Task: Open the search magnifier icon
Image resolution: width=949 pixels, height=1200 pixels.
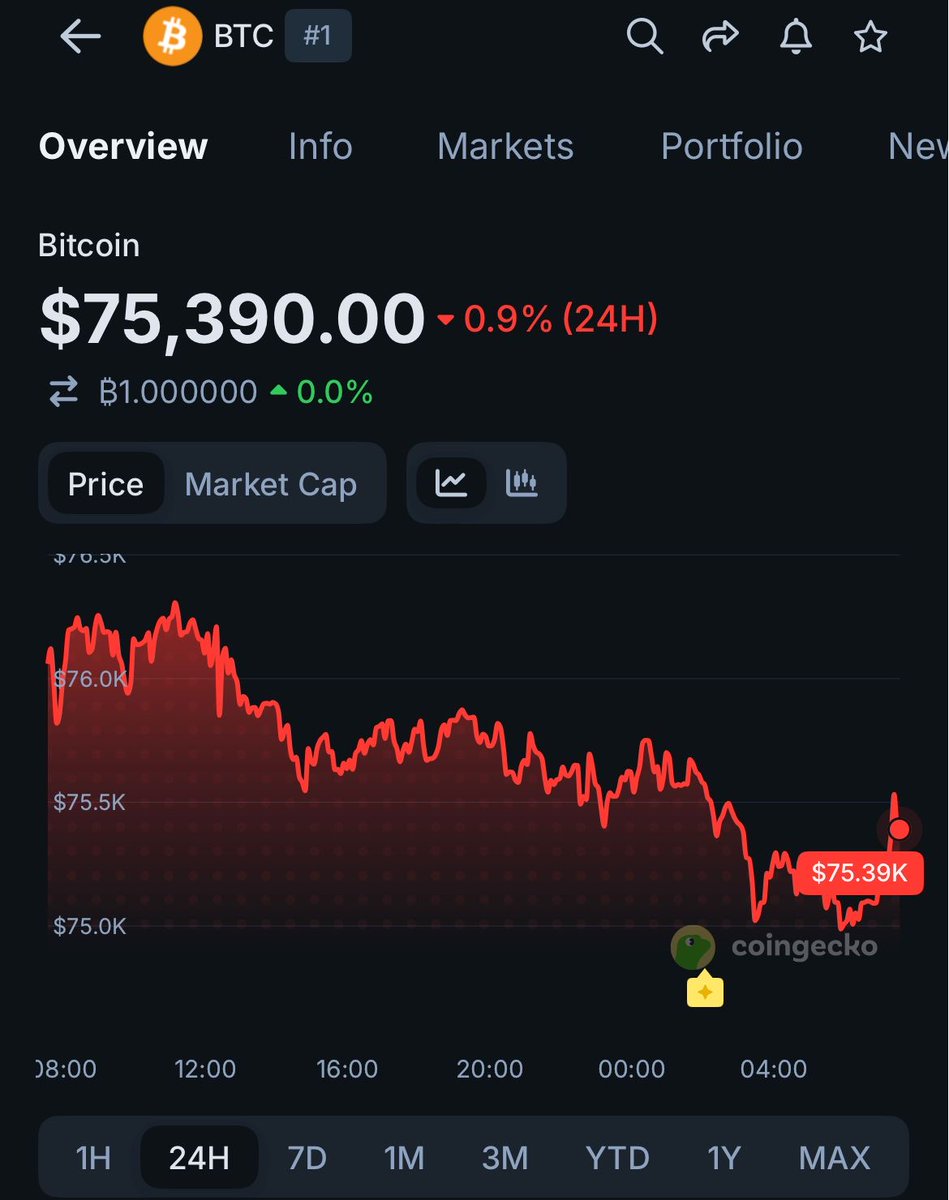Action: click(644, 37)
